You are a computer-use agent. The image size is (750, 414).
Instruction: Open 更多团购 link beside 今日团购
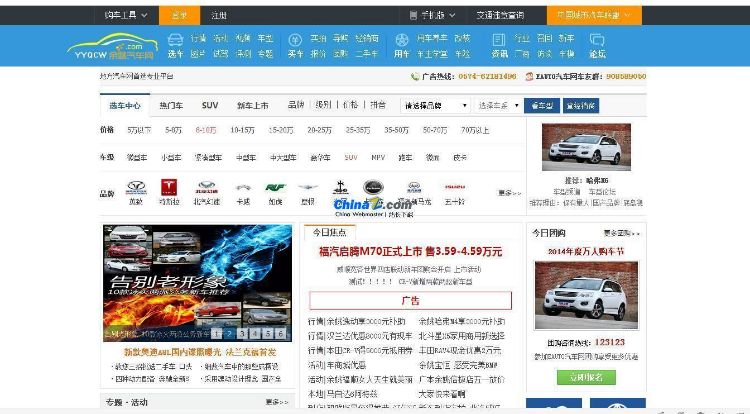tap(621, 233)
